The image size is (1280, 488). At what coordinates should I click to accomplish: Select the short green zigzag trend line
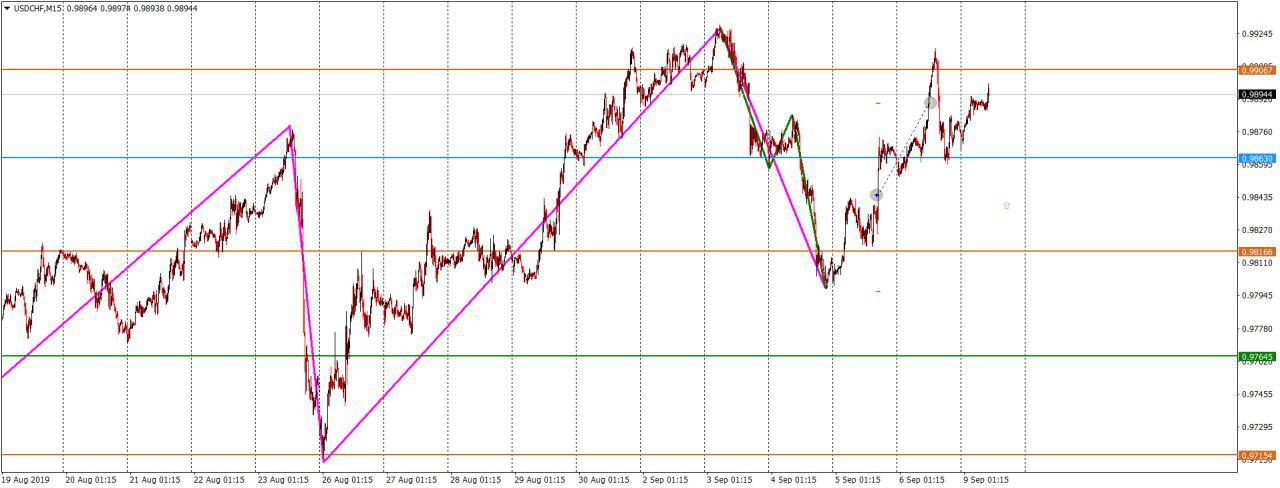(x=781, y=140)
